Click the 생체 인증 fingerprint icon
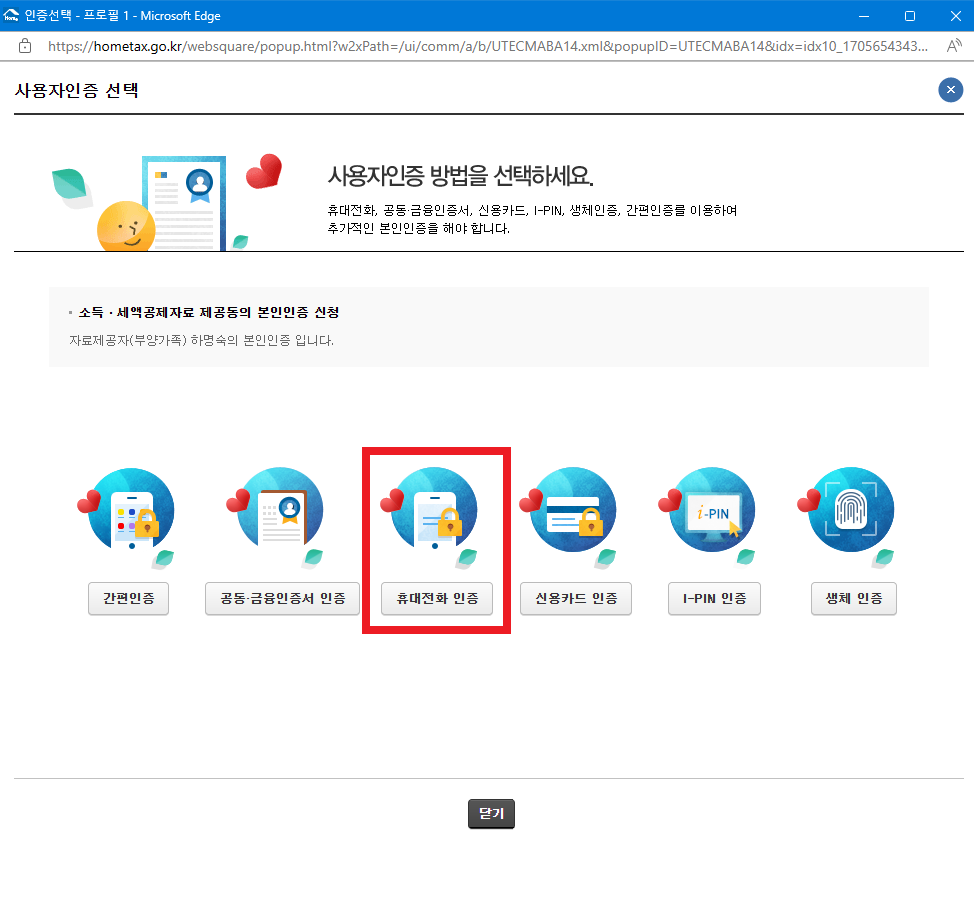974x897 pixels. pos(848,517)
